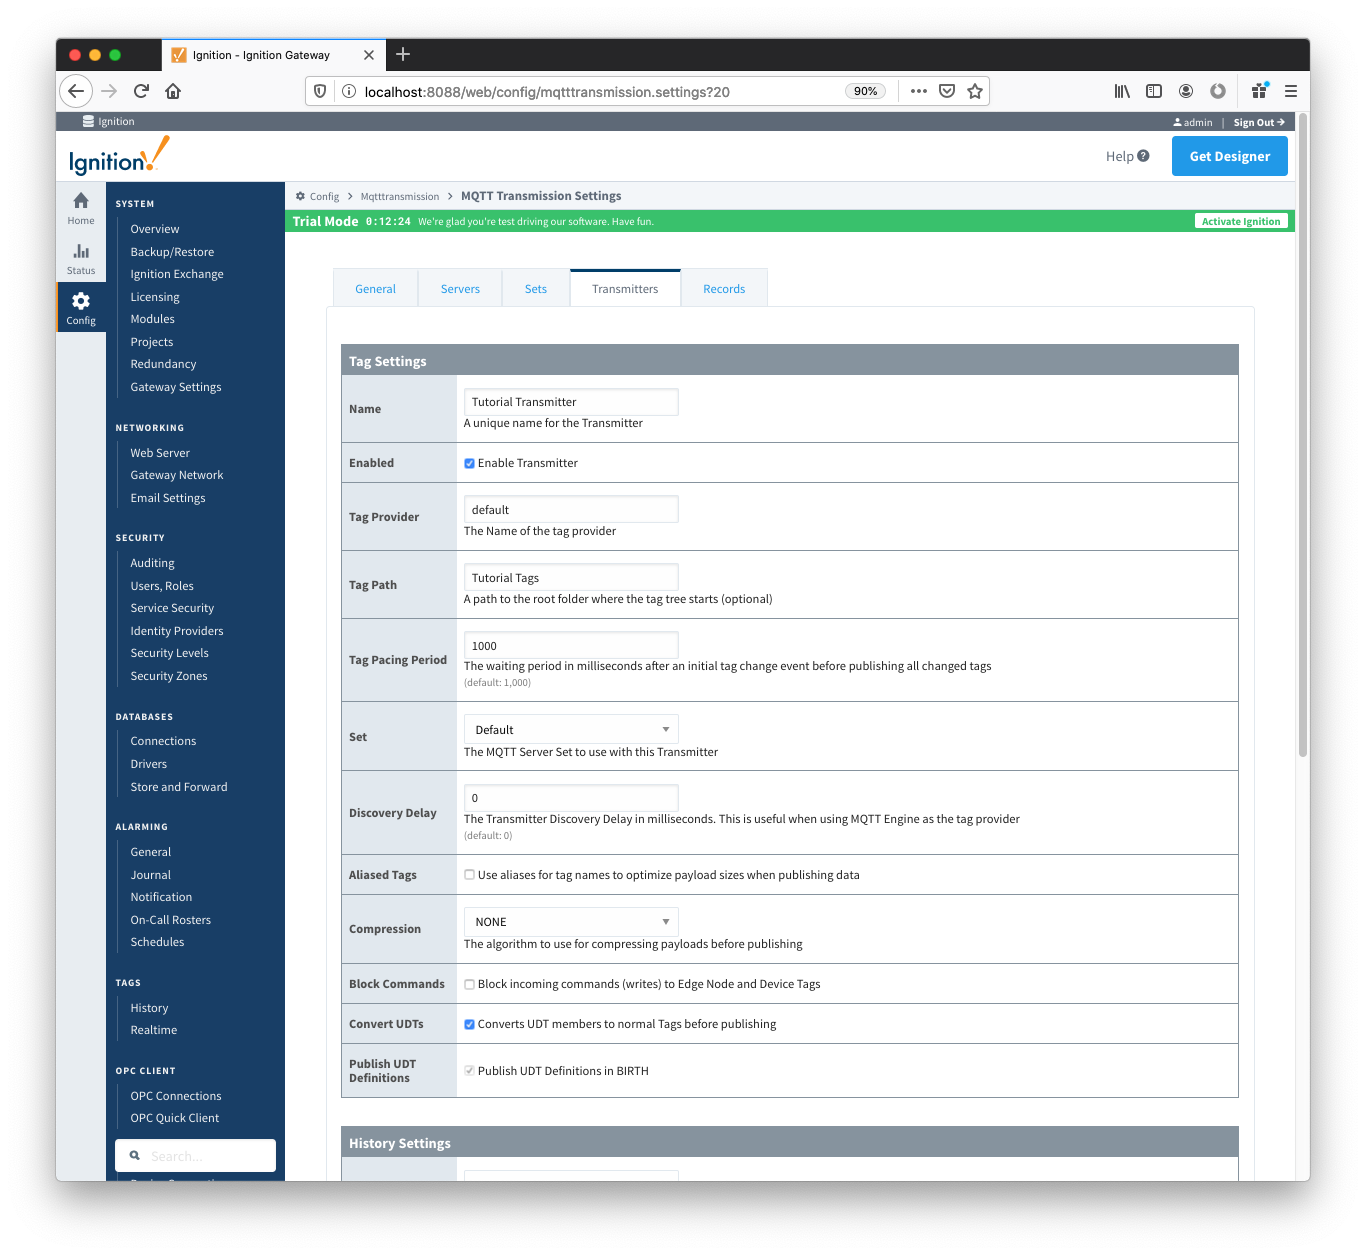The height and width of the screenshot is (1255, 1366).
Task: Click the Help question mark icon
Action: (x=1143, y=156)
